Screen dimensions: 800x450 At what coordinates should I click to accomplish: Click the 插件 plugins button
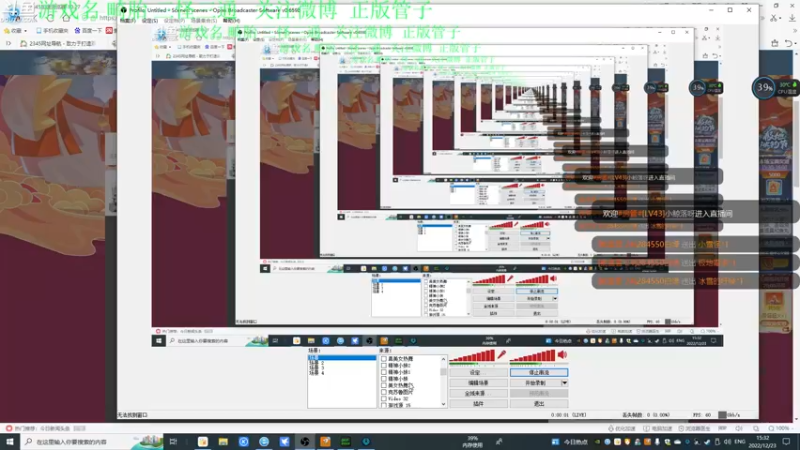point(478,404)
